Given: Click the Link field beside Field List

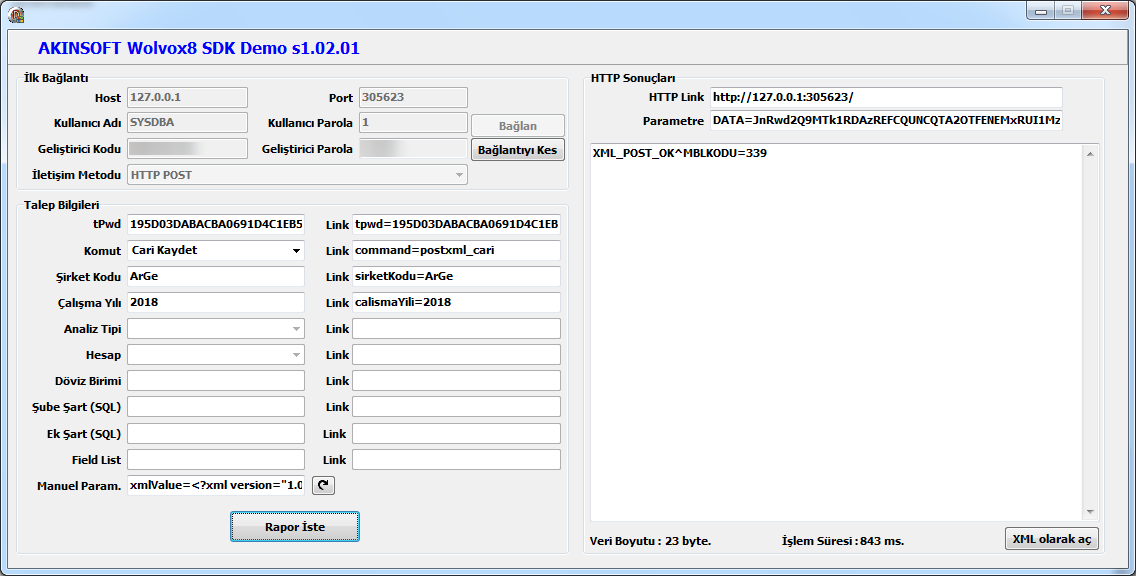Looking at the screenshot, I should 456,459.
